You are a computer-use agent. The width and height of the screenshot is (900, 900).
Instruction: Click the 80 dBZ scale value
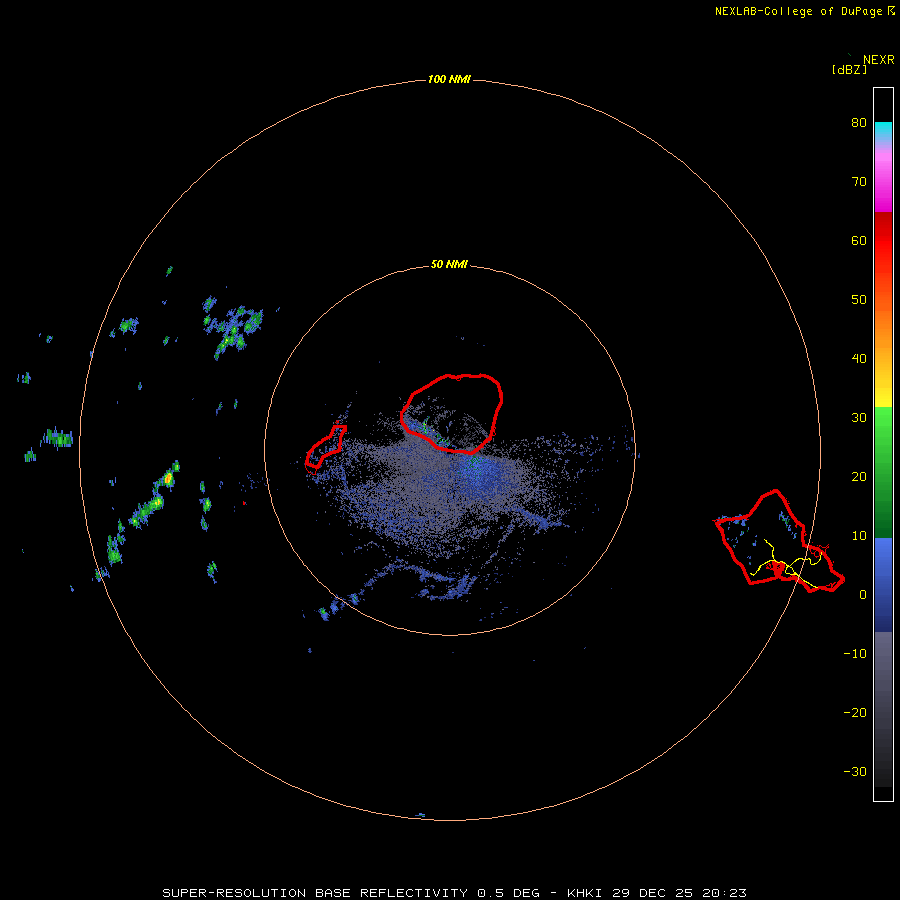[x=859, y=123]
